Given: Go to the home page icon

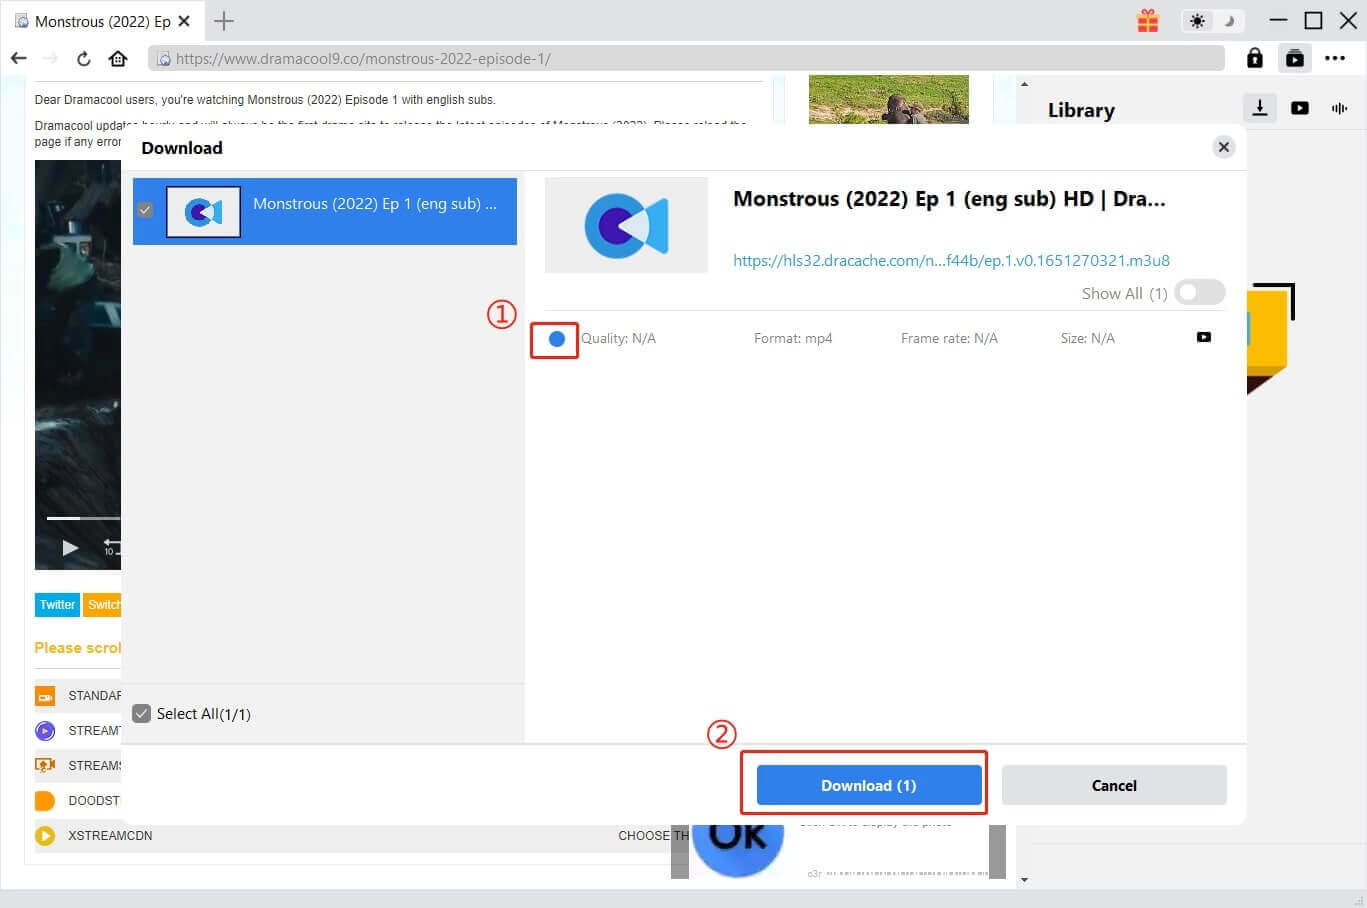Looking at the screenshot, I should pos(118,58).
